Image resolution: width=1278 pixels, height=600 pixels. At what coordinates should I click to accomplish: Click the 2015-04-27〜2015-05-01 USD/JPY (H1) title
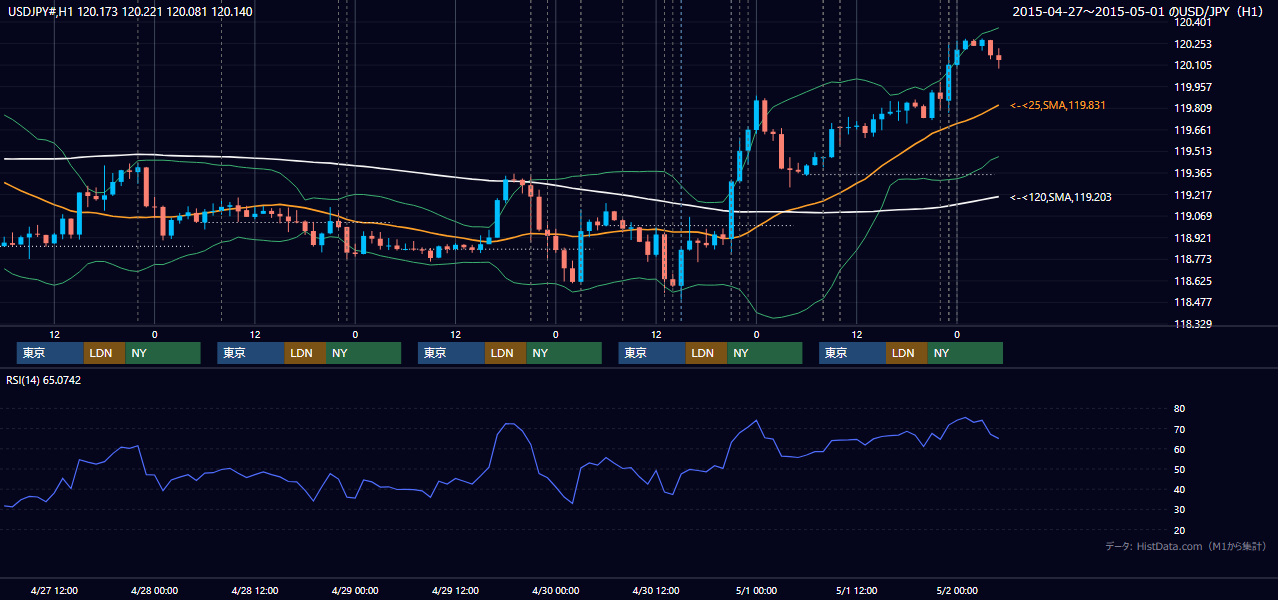tap(1139, 12)
